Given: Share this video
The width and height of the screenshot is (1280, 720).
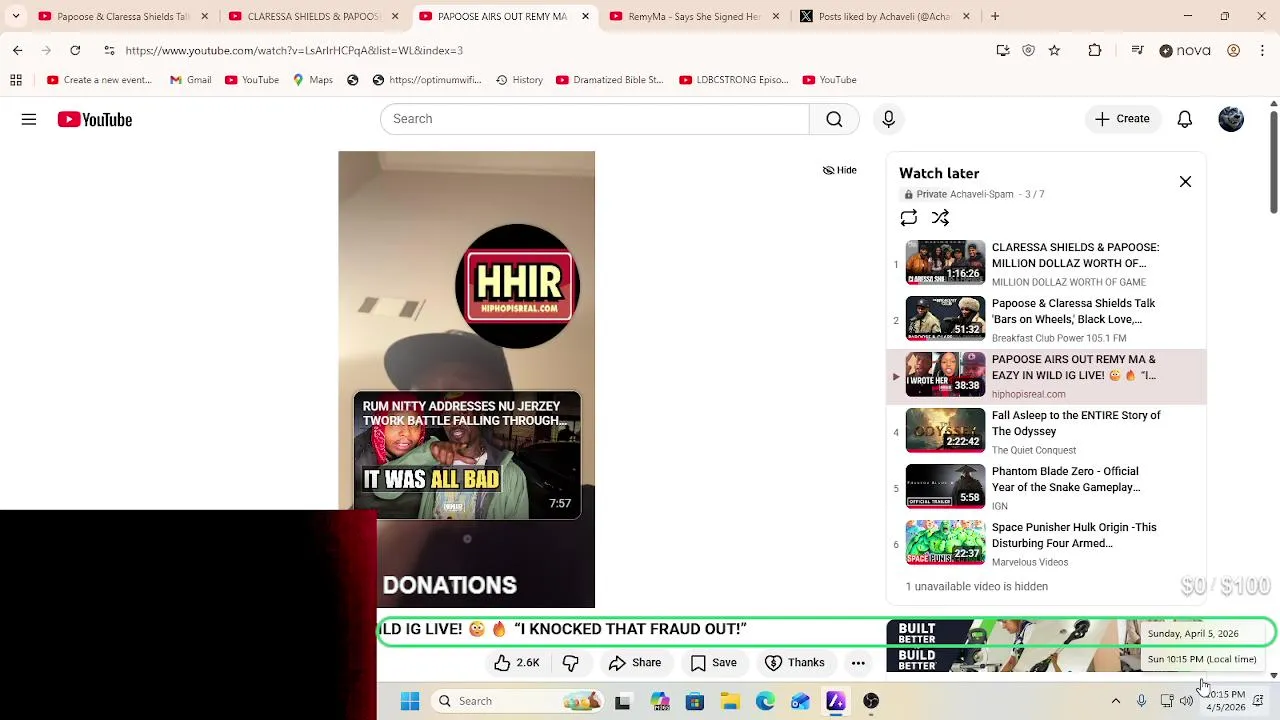Looking at the screenshot, I should click(634, 663).
